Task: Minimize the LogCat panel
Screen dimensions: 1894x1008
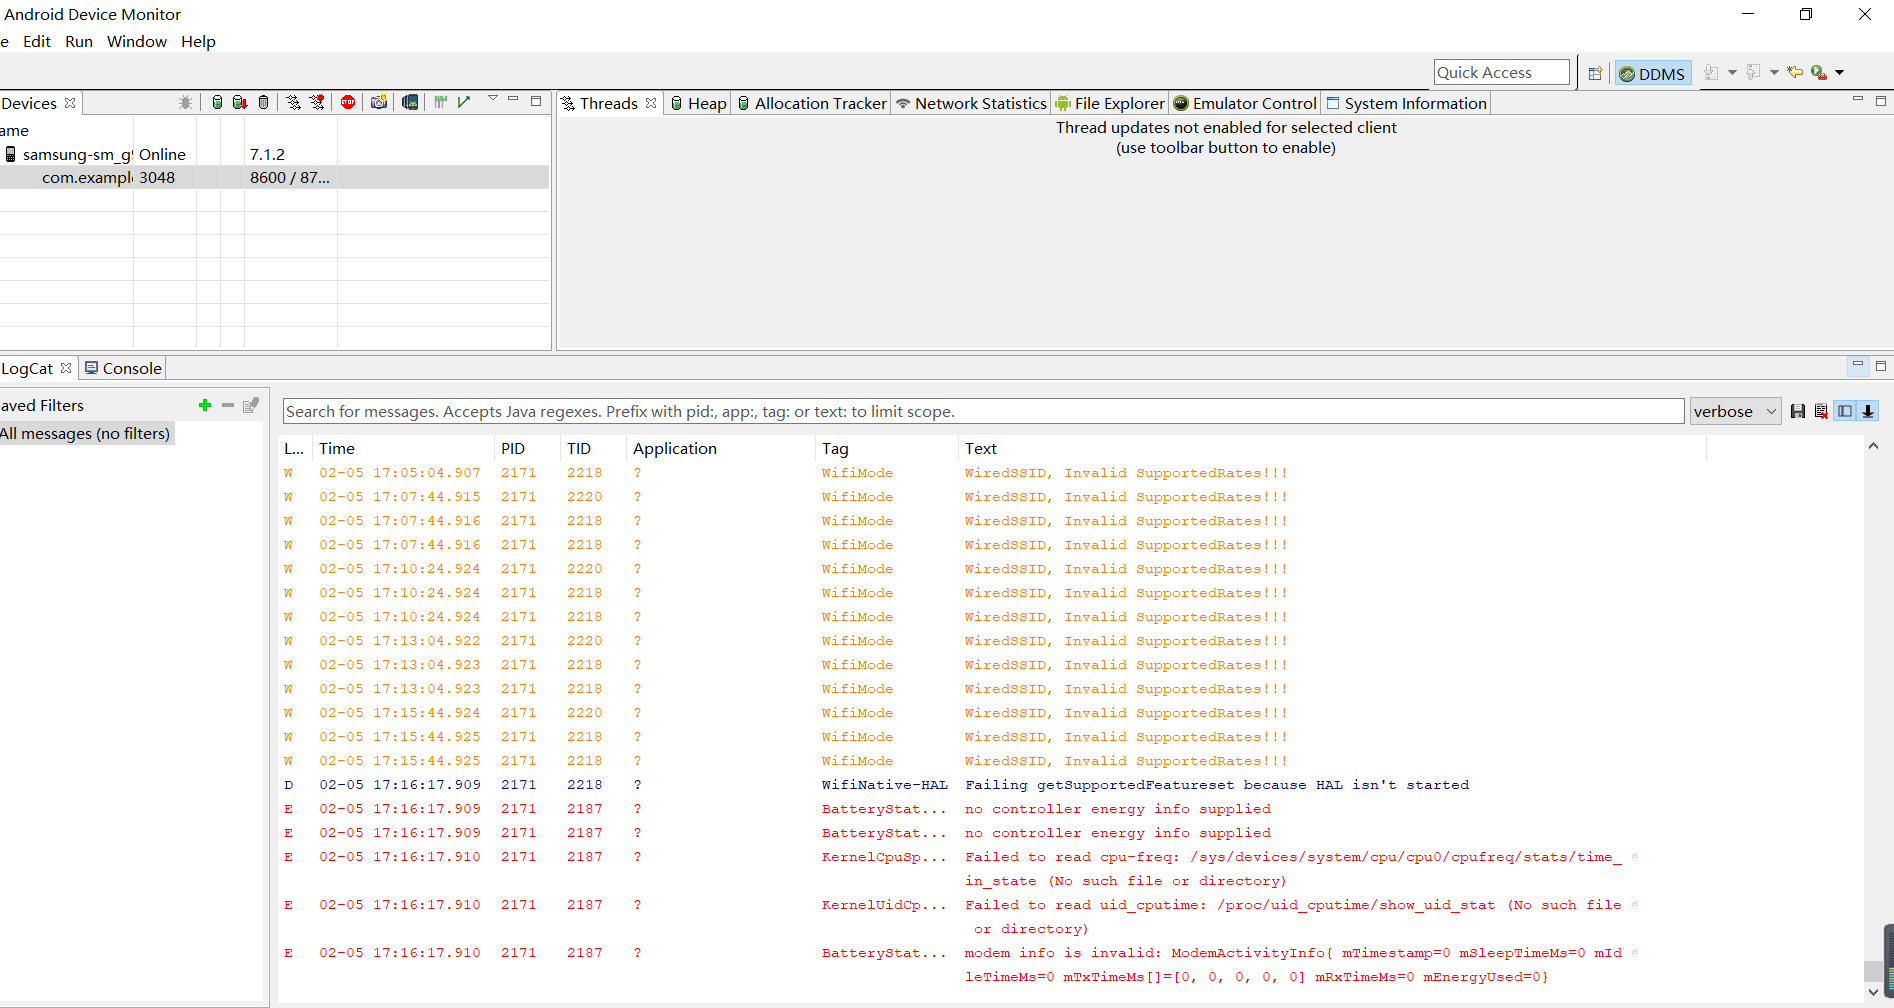Action: (1858, 365)
